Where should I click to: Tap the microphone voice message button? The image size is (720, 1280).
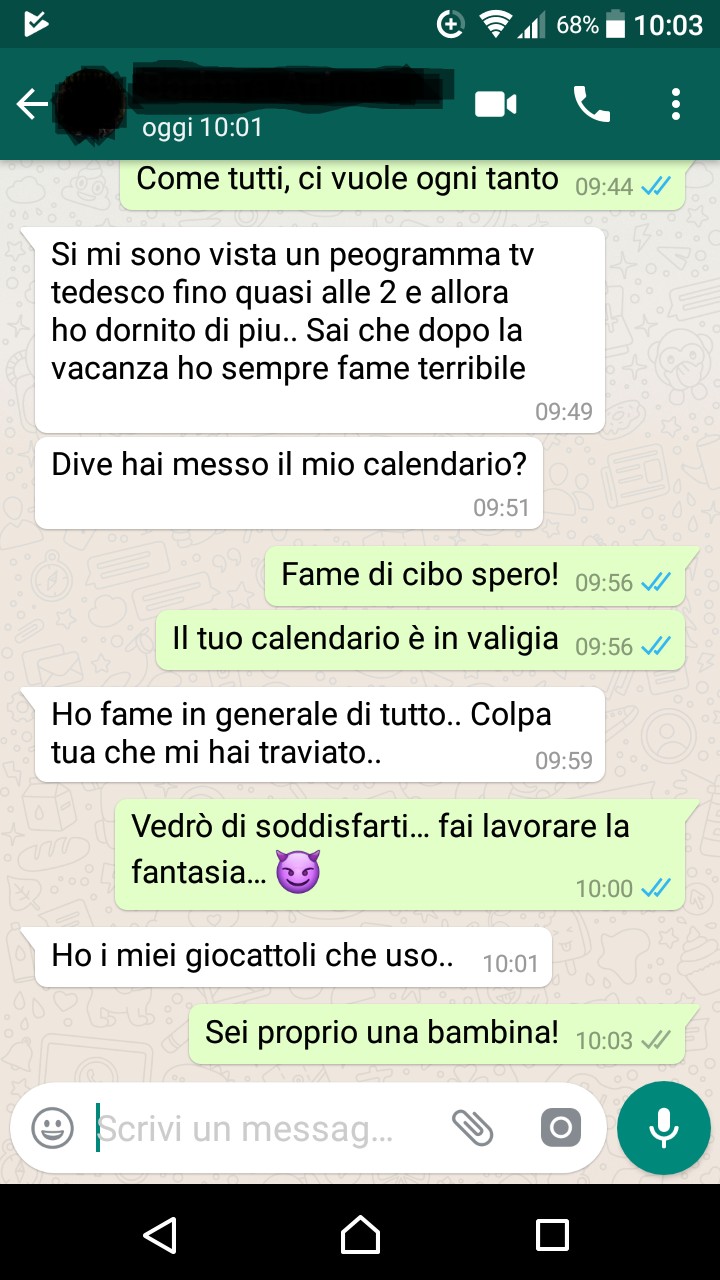(664, 1128)
